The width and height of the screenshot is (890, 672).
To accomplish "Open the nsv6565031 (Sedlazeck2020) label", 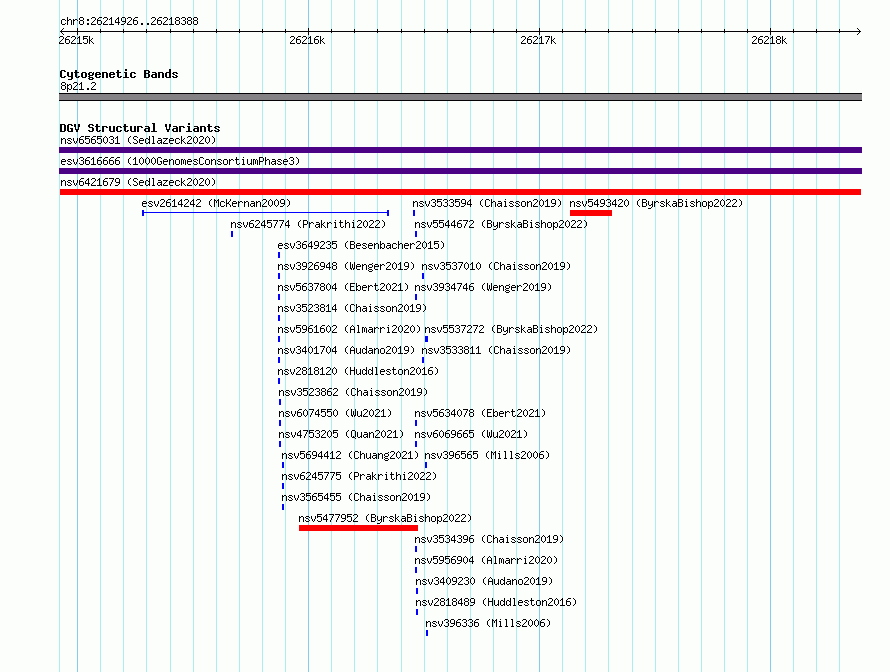I will coord(138,140).
